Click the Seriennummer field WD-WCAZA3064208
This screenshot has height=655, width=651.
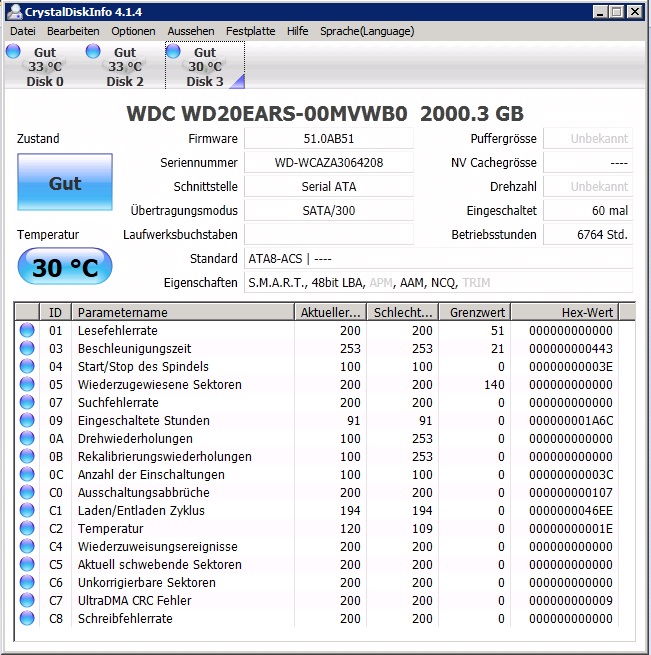[329, 162]
